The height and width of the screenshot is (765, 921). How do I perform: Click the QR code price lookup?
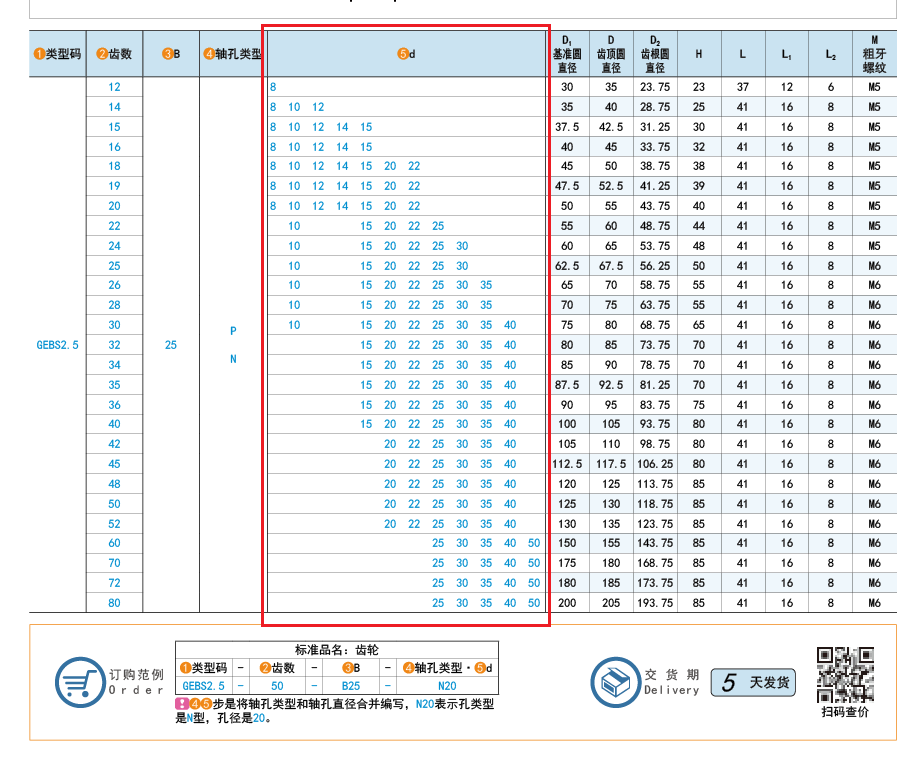pos(845,675)
